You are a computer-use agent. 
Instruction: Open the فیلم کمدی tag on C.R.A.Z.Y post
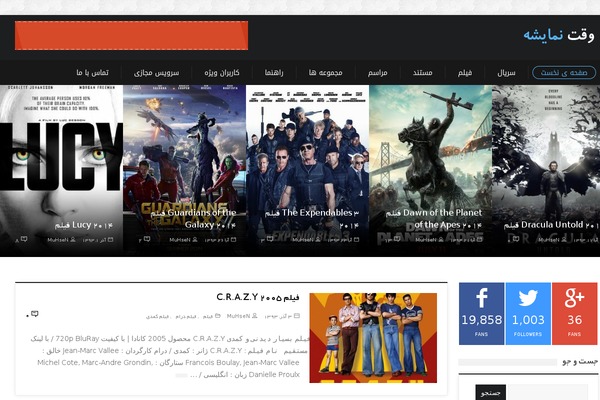[157, 317]
